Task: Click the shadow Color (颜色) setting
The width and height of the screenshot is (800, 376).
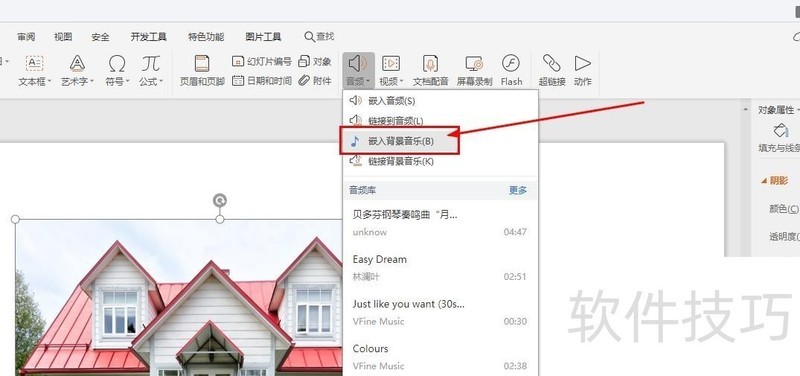Action: pyautogui.click(x=784, y=209)
